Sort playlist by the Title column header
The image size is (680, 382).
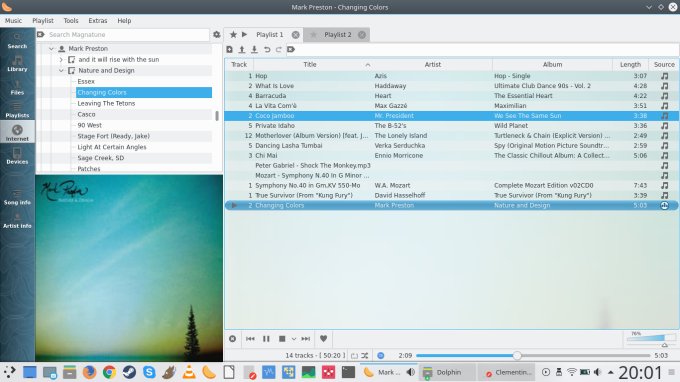(310, 64)
